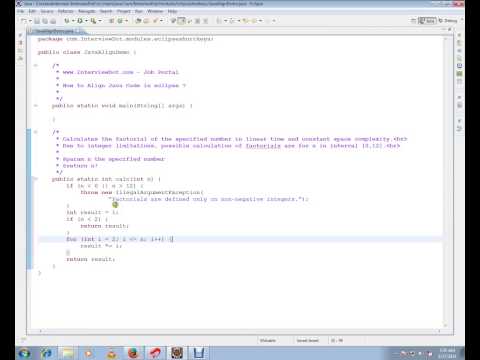Click the top icon in left fast-view bar
Image resolution: width=480 pixels, height=360 pixels.
pos(21,35)
